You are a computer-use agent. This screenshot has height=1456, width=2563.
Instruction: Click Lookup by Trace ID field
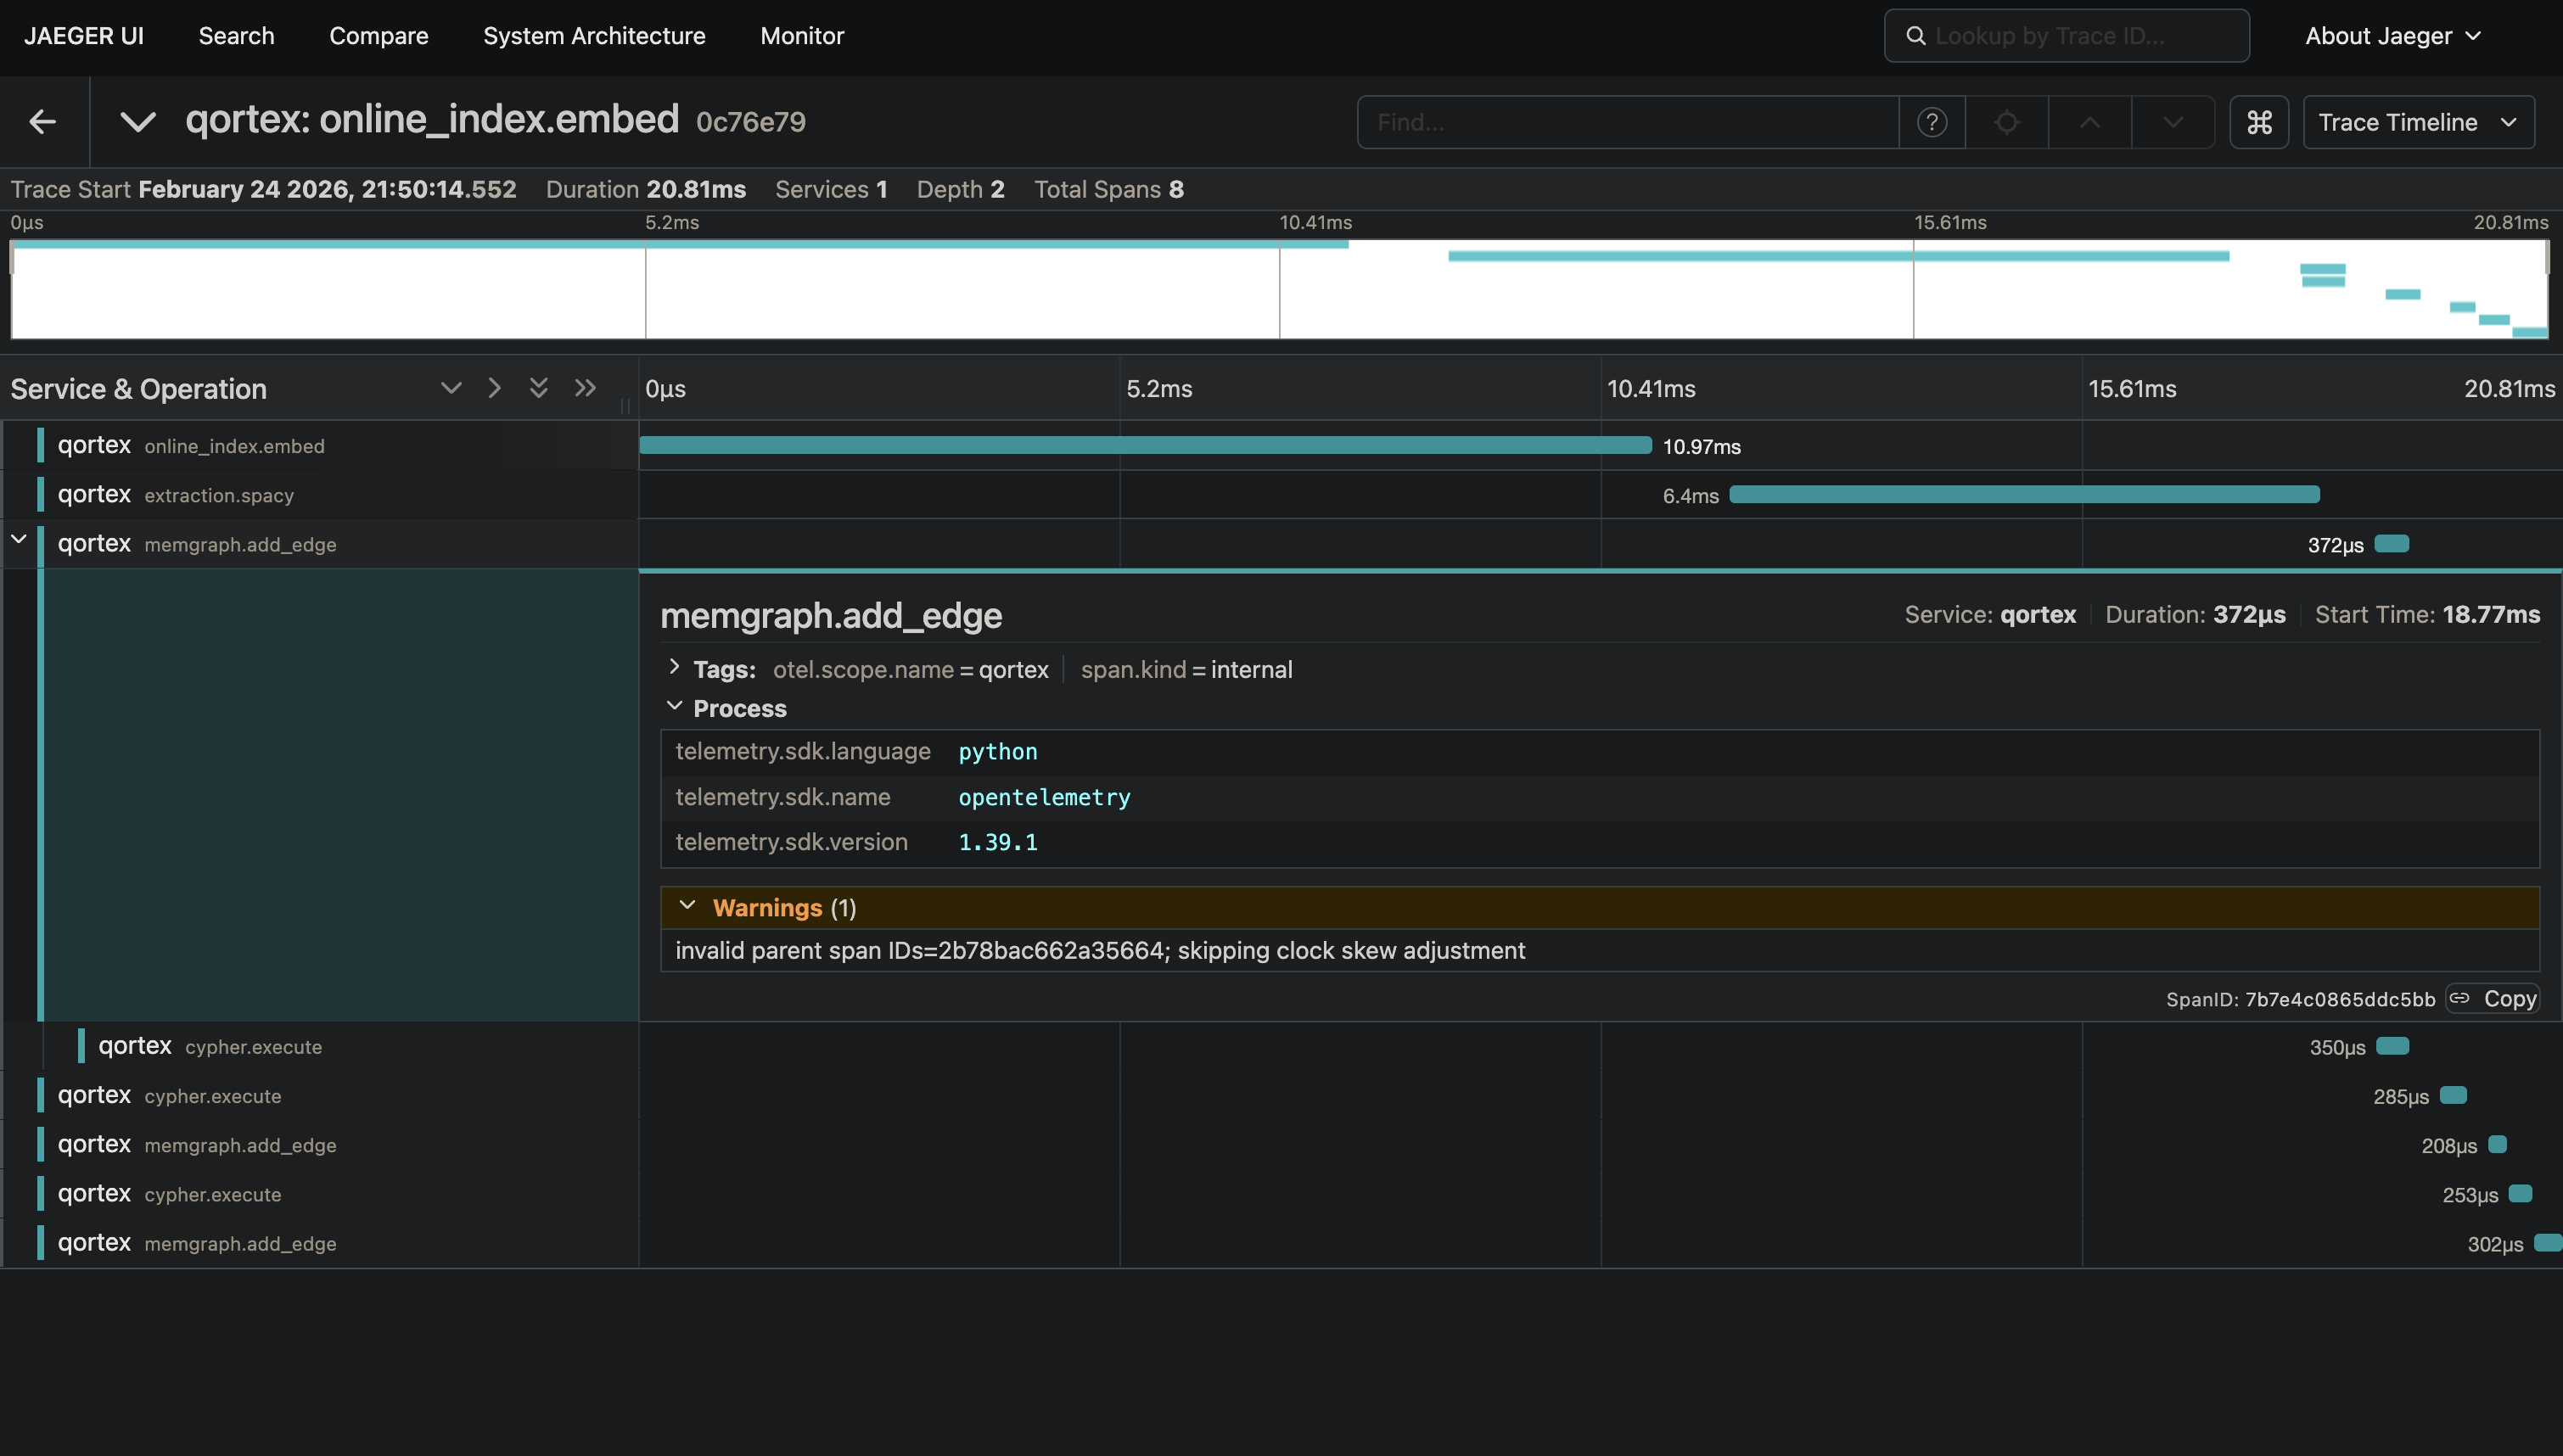pyautogui.click(x=2066, y=36)
